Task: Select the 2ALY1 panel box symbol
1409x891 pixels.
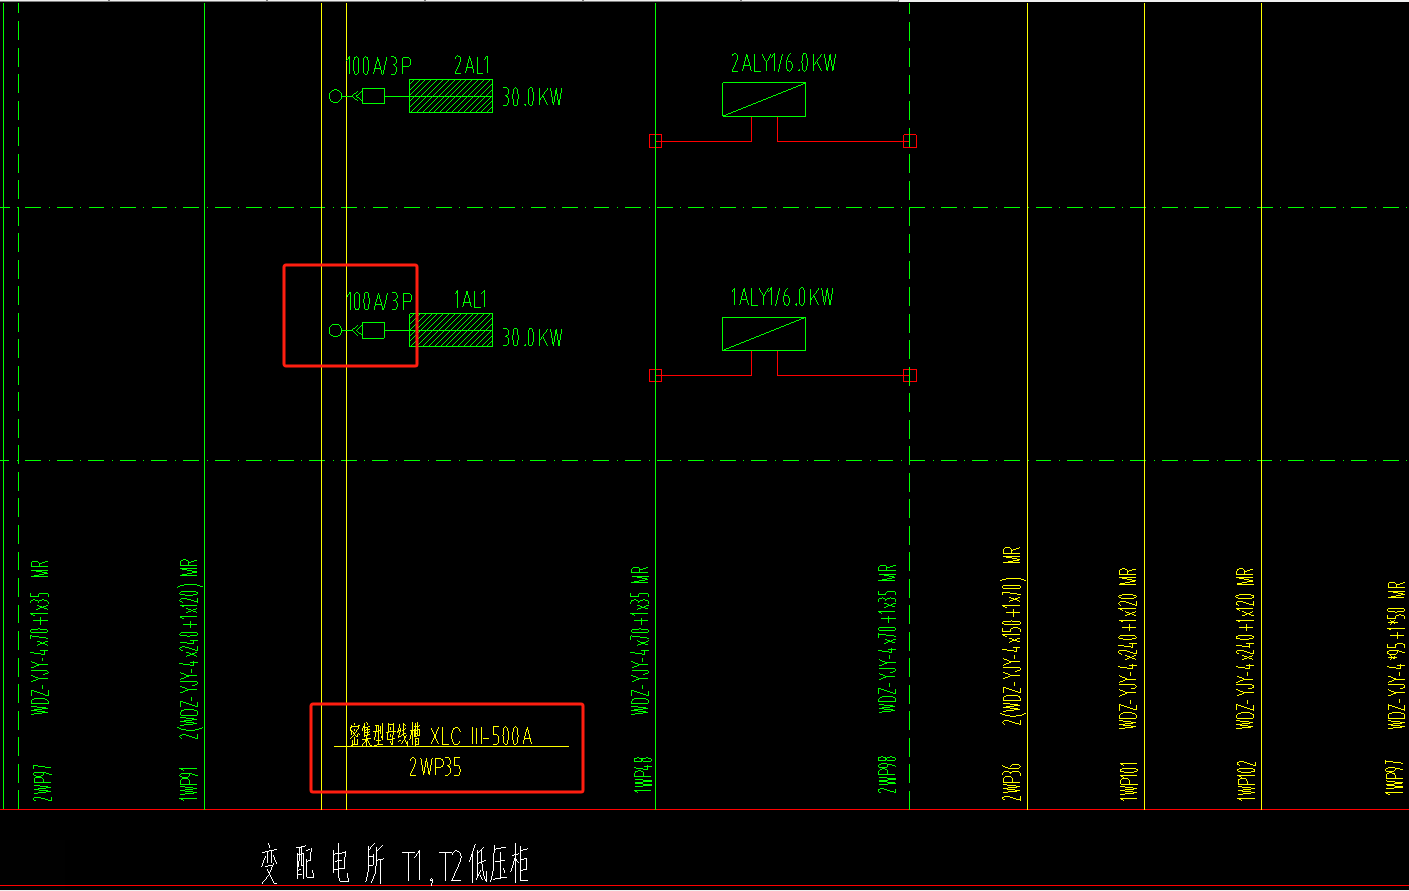Action: 764,99
